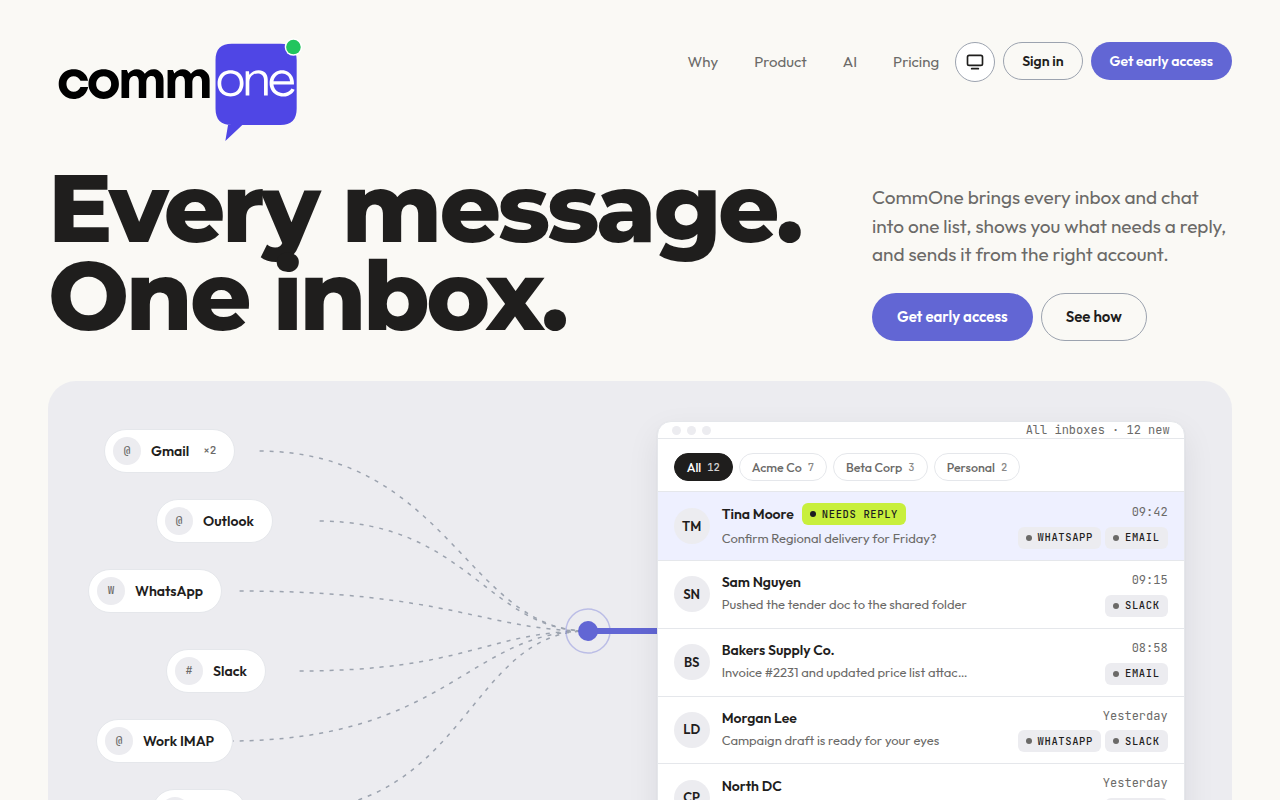Click the Slack # icon

pyautogui.click(x=189, y=671)
